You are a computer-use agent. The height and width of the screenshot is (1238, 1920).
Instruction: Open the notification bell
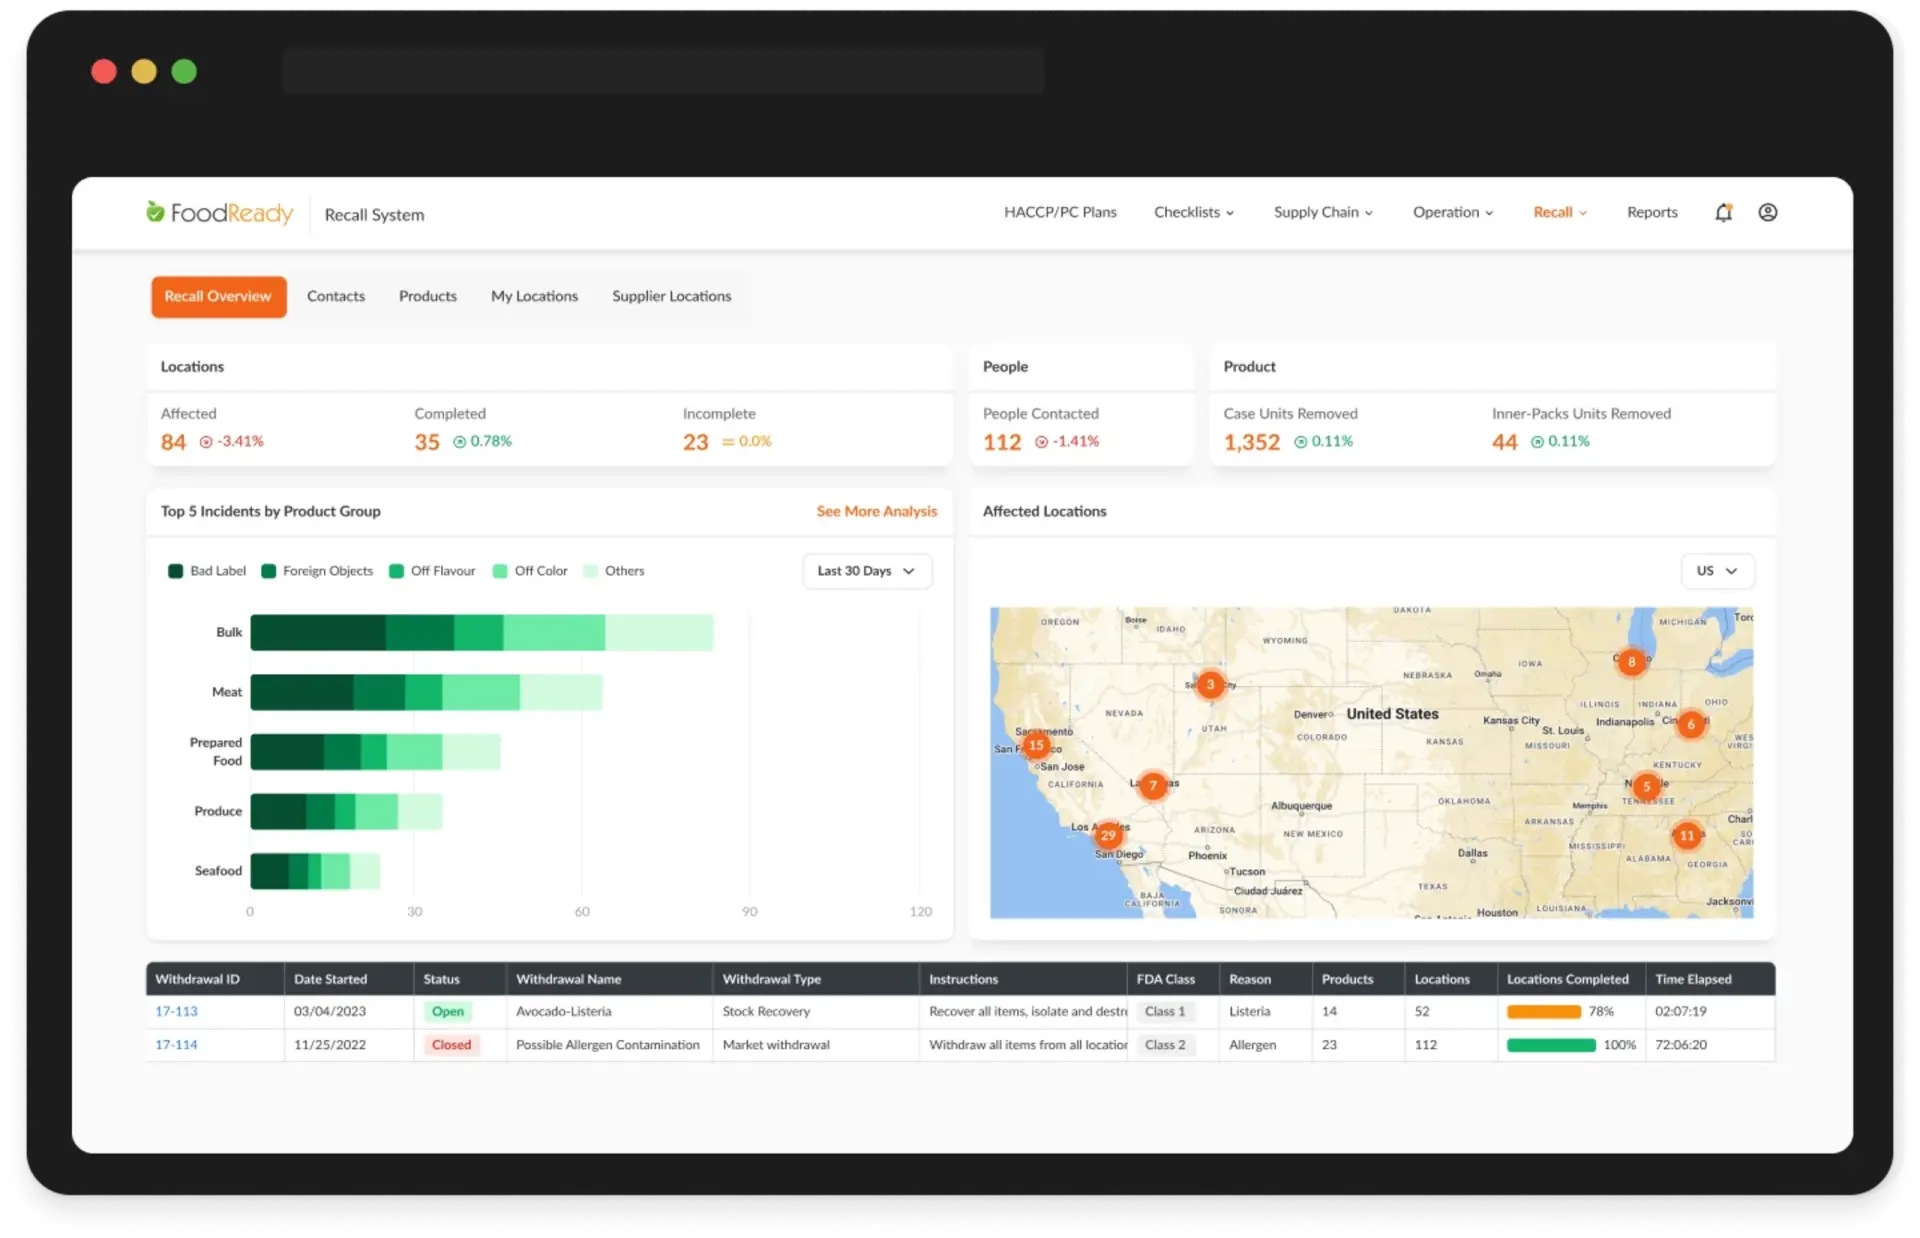coord(1724,212)
